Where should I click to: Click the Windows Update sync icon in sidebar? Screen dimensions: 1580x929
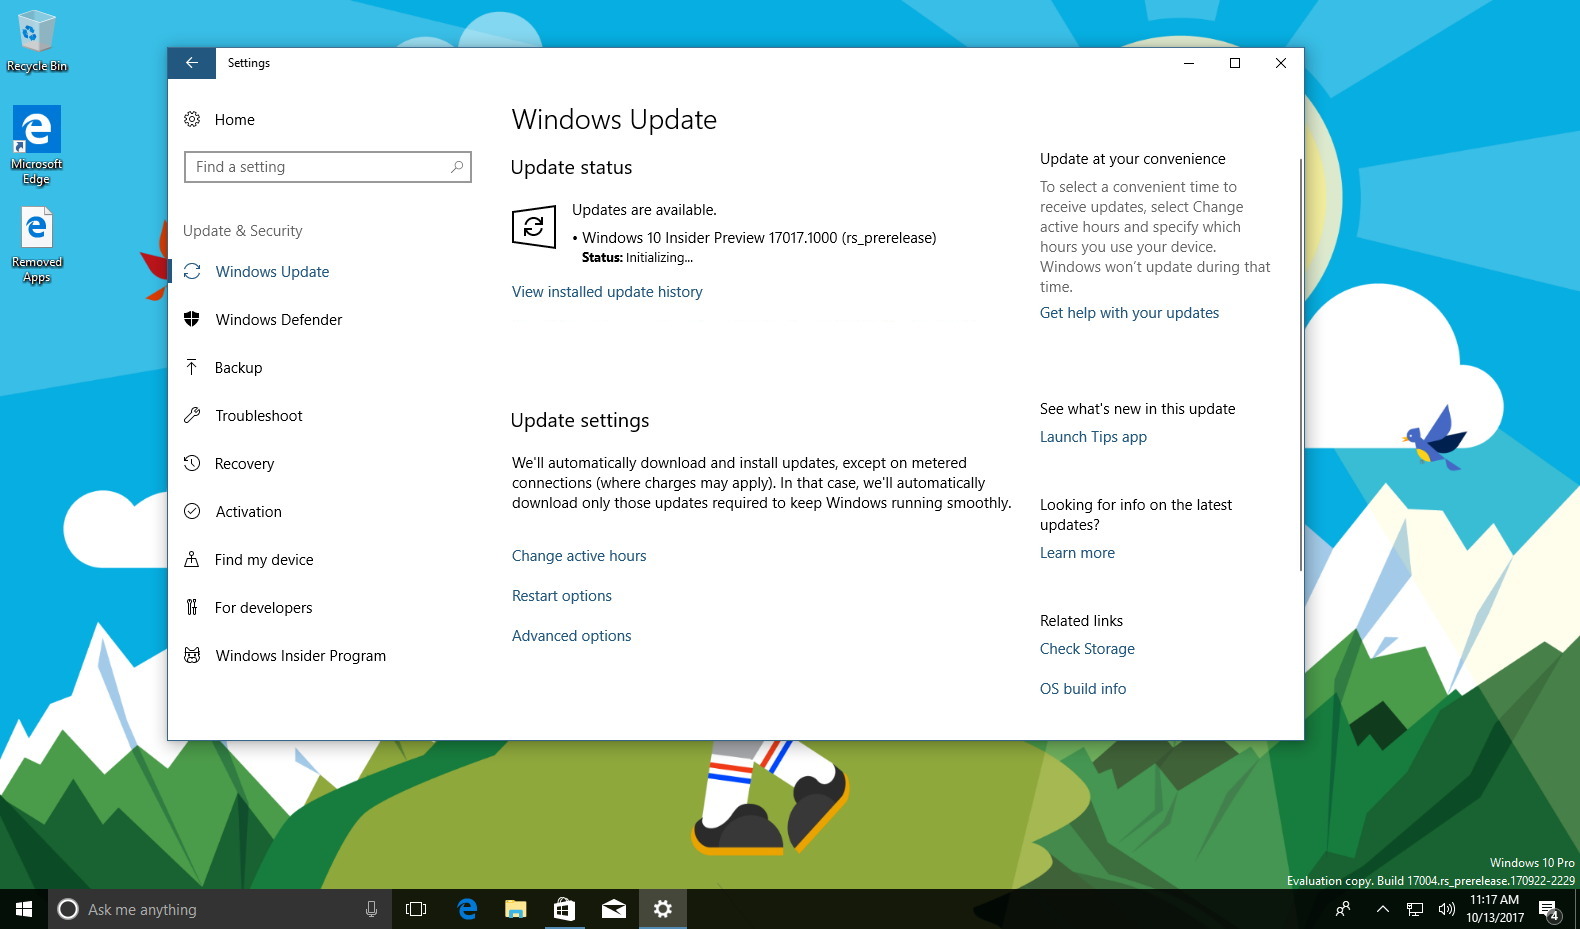pyautogui.click(x=192, y=271)
